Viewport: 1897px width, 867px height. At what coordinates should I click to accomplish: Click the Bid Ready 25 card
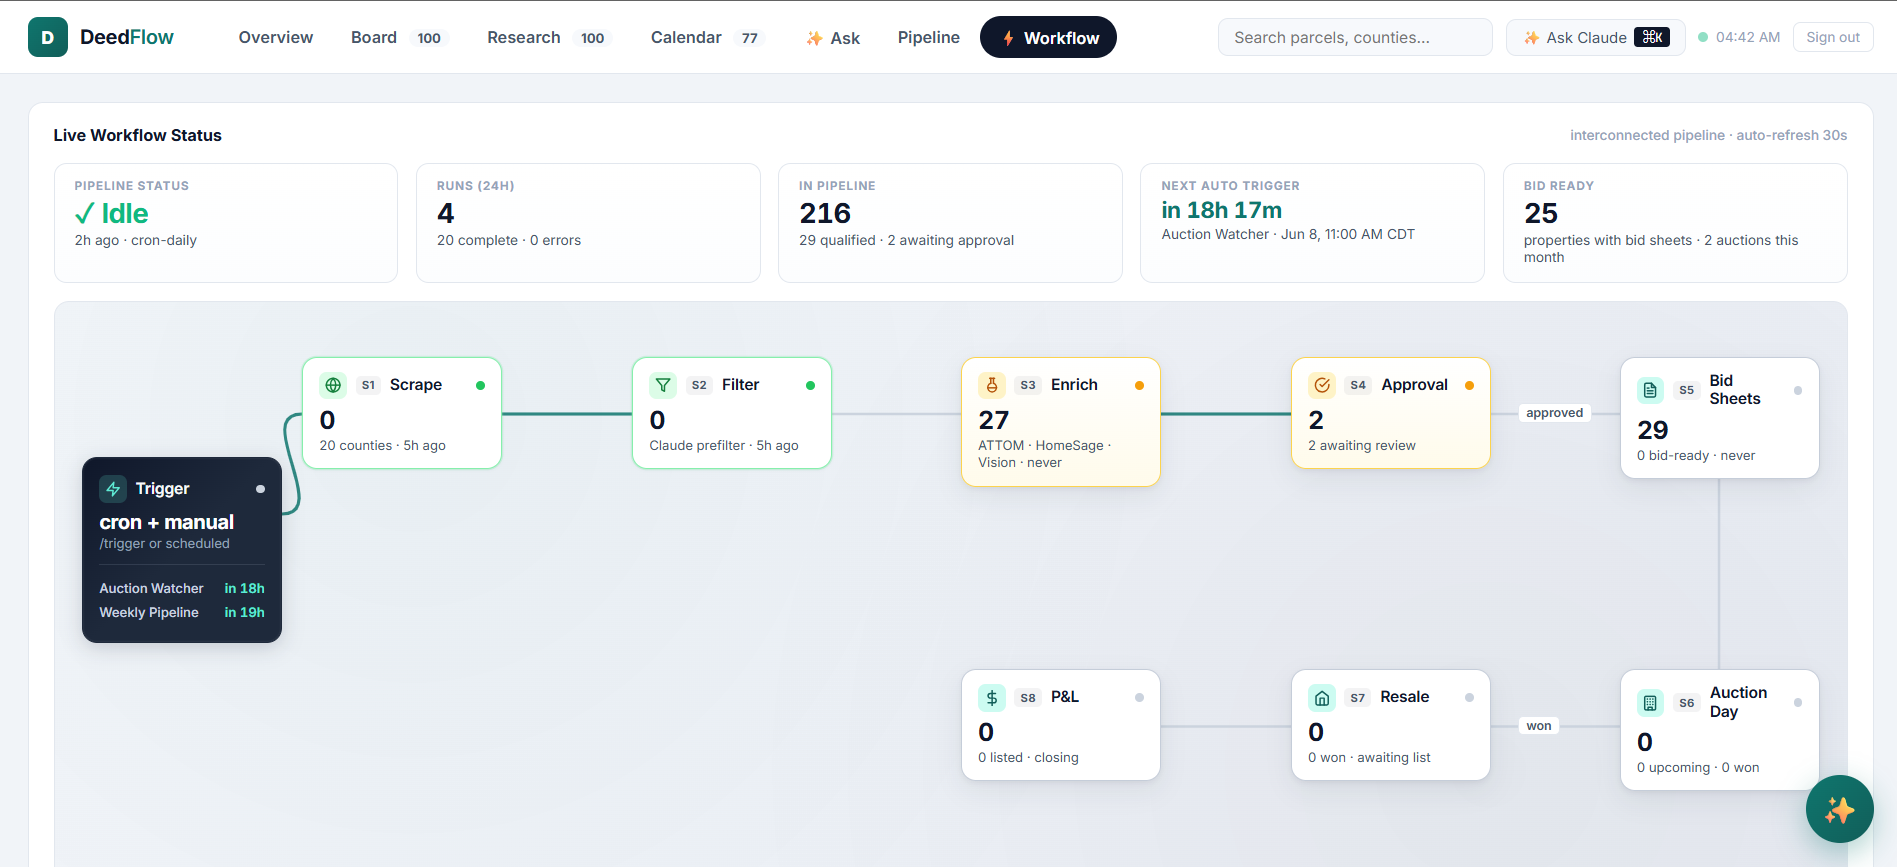(1675, 223)
